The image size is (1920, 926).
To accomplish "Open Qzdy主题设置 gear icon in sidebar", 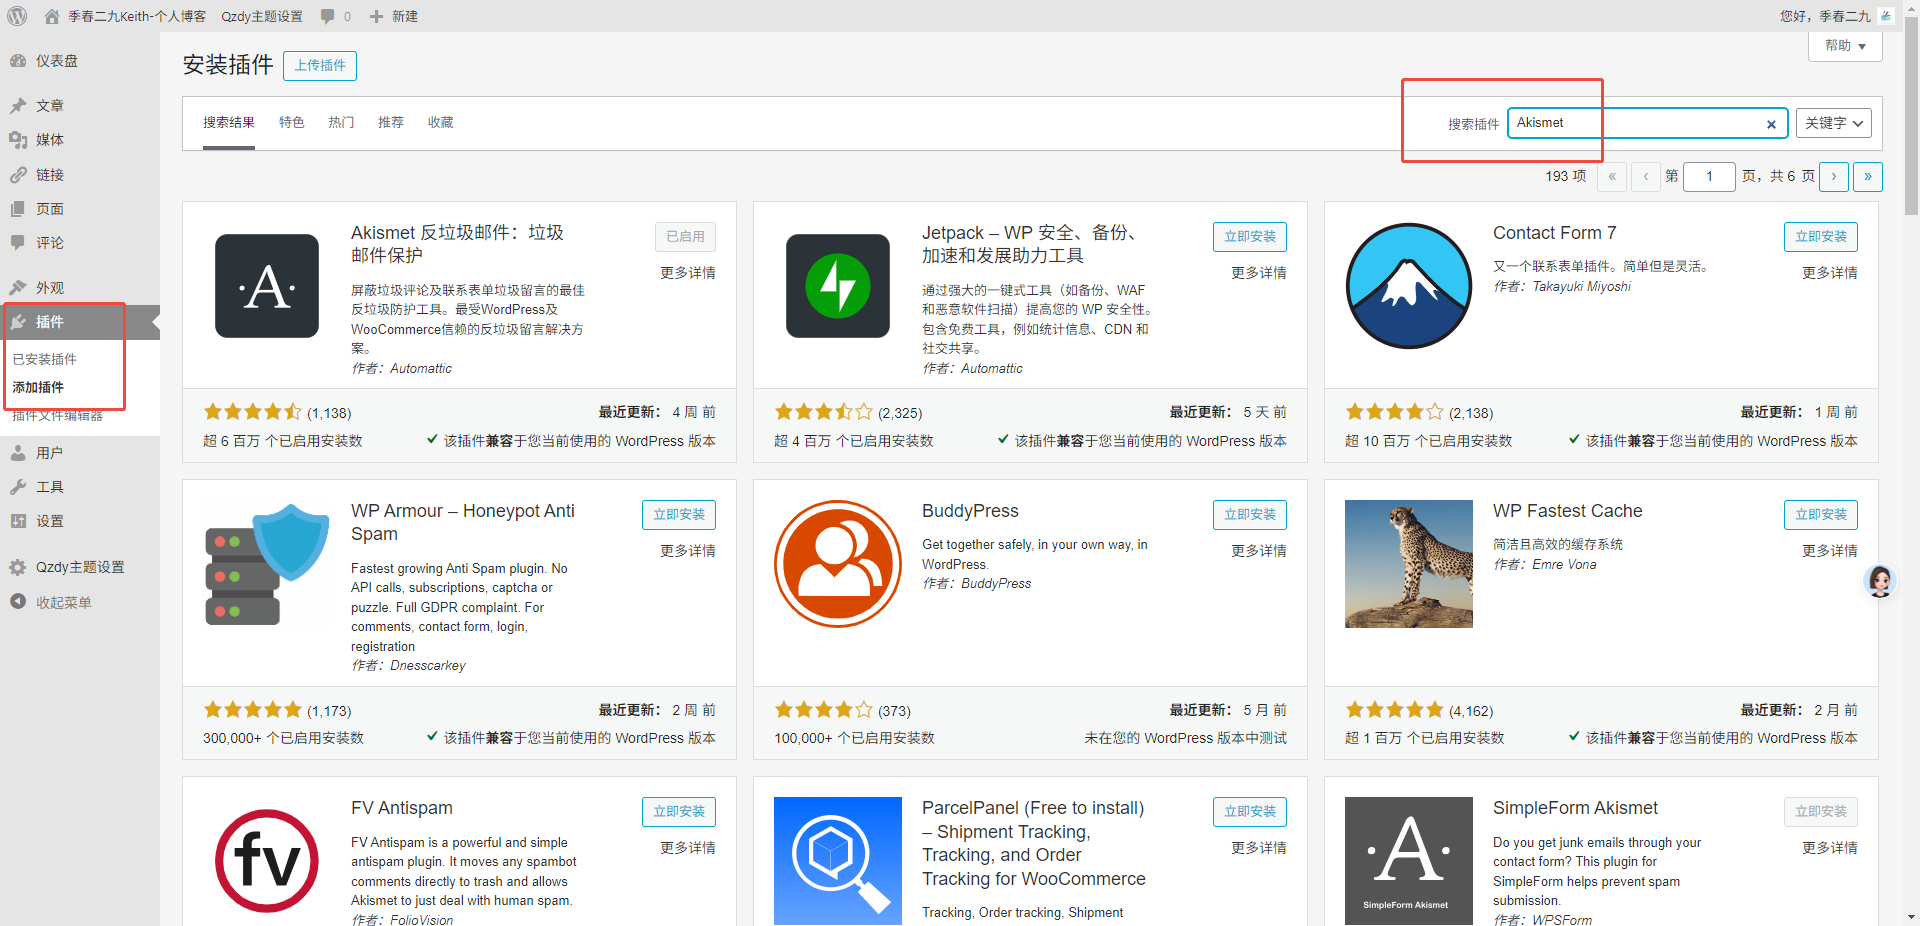I will (x=18, y=567).
